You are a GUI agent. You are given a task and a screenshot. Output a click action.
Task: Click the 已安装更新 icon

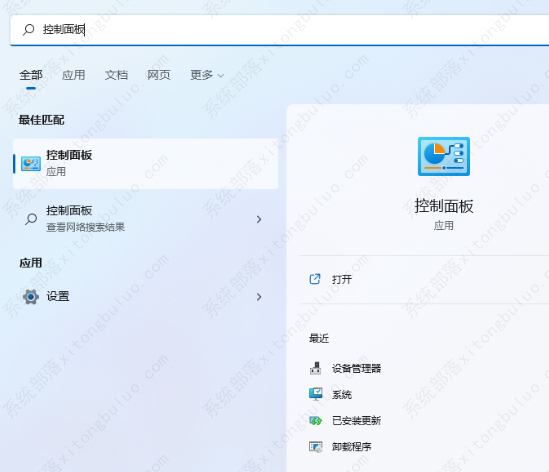[315, 421]
